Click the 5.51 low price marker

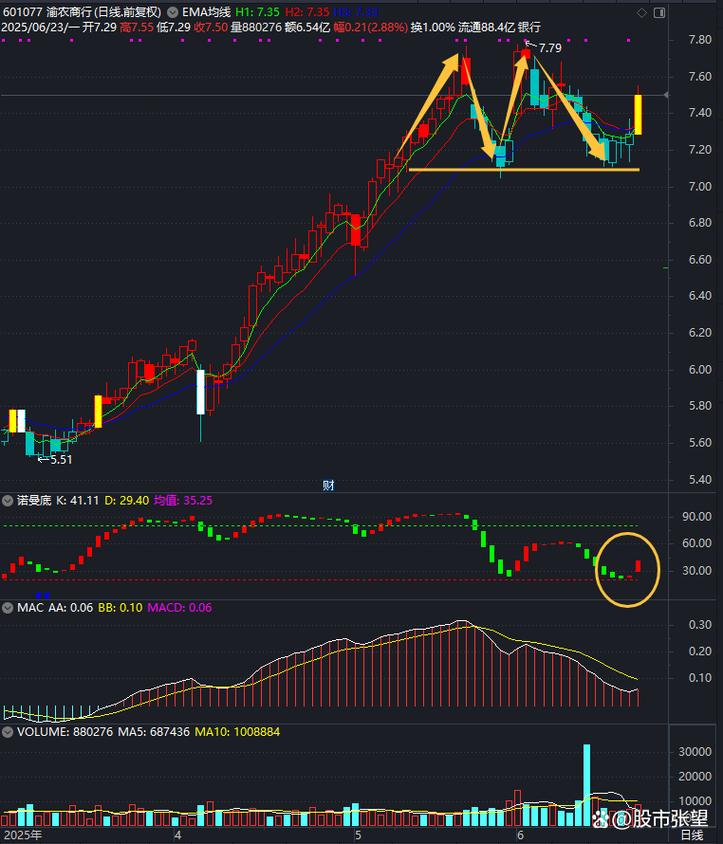58,459
